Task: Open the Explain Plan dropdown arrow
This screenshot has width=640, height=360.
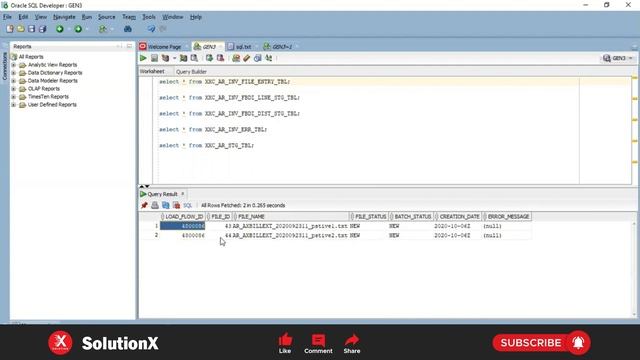Action: click(174, 58)
